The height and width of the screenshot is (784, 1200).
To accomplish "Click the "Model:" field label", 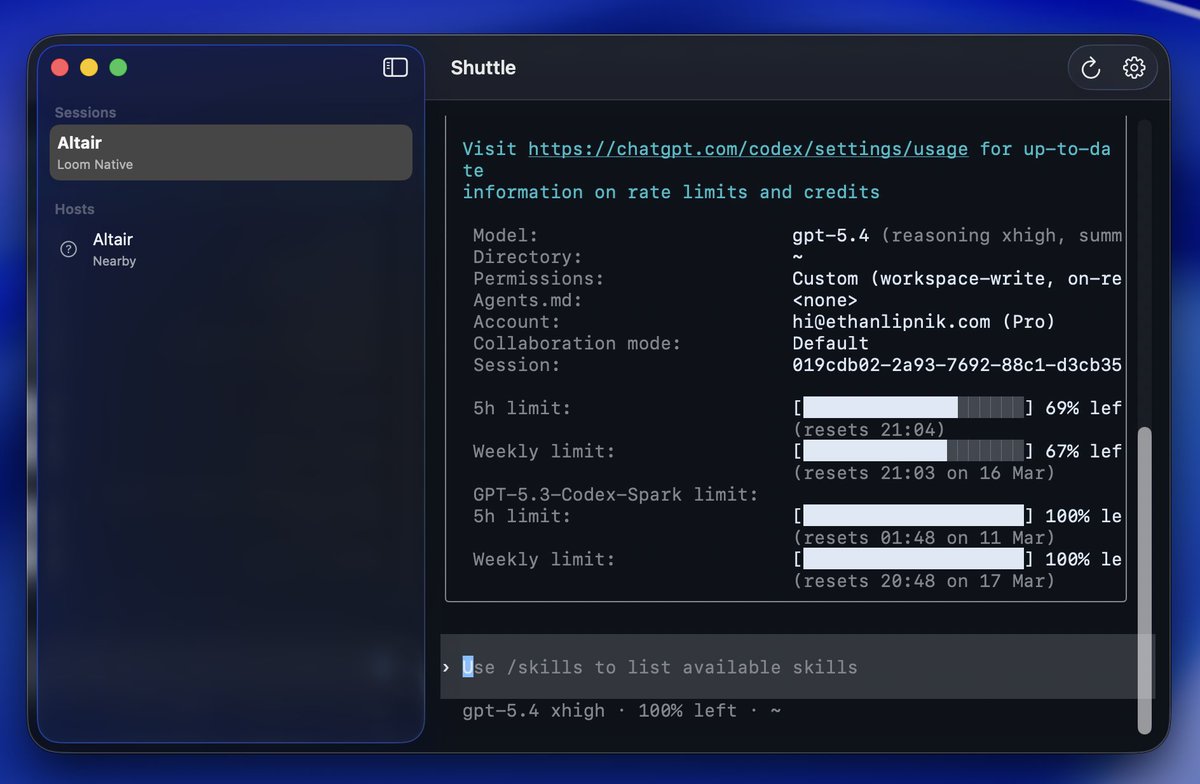I will click(506, 236).
